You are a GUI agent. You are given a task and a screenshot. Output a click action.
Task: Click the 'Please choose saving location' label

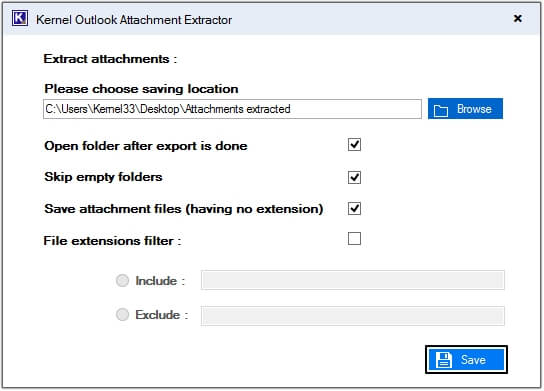(x=141, y=89)
